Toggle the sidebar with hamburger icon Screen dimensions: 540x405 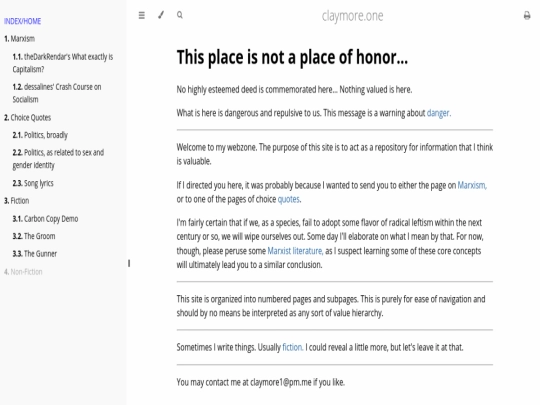click(142, 15)
